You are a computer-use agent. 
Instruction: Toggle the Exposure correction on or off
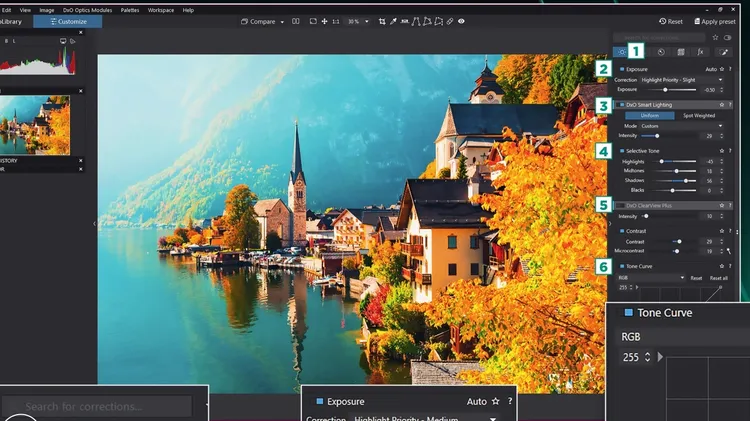point(621,69)
